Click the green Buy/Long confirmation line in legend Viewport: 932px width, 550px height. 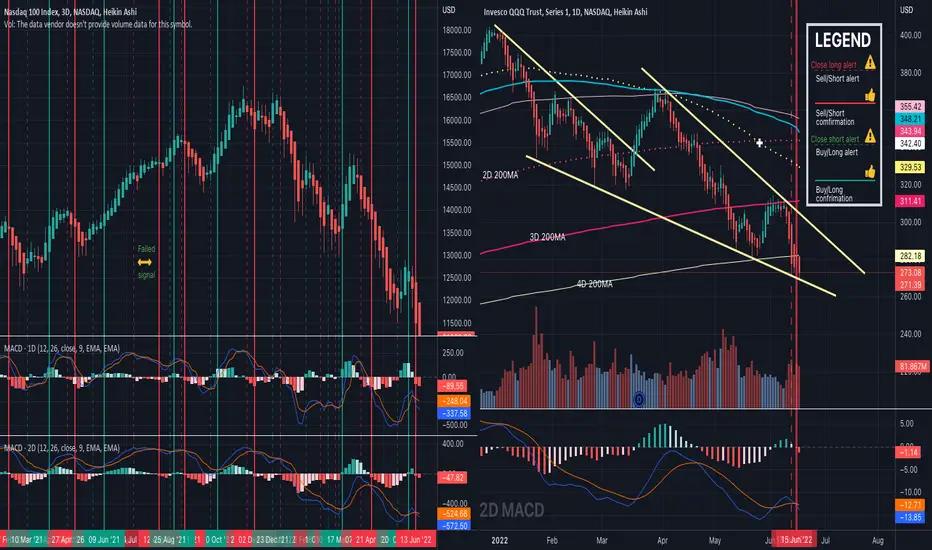pyautogui.click(x=845, y=181)
